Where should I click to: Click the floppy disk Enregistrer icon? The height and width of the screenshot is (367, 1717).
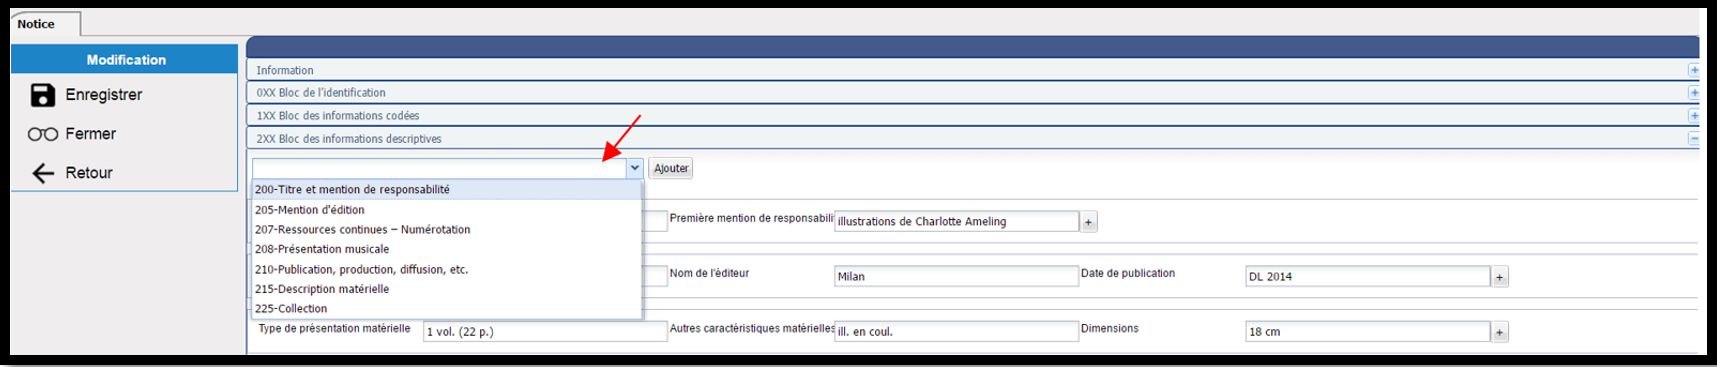coord(42,95)
